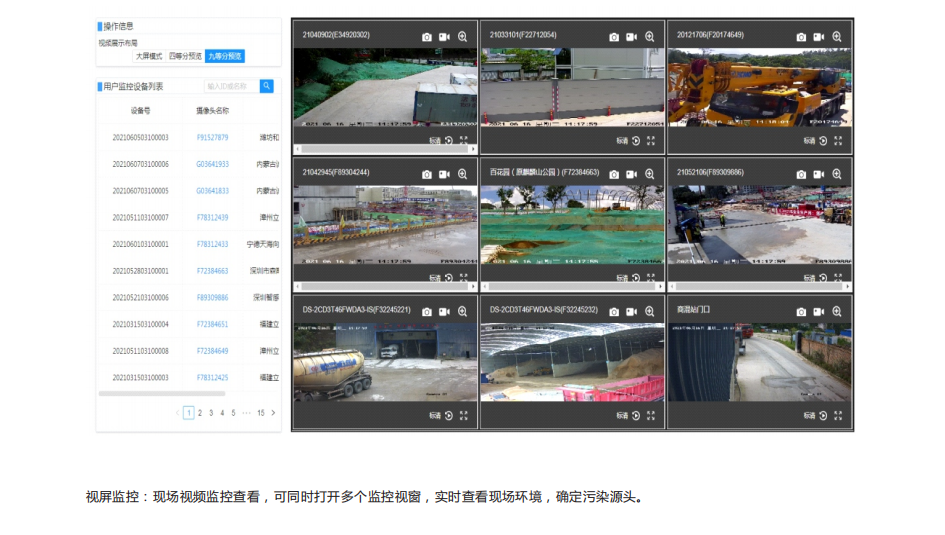Open camera link F91527879
Viewport: 945px width, 535px height.
click(212, 137)
